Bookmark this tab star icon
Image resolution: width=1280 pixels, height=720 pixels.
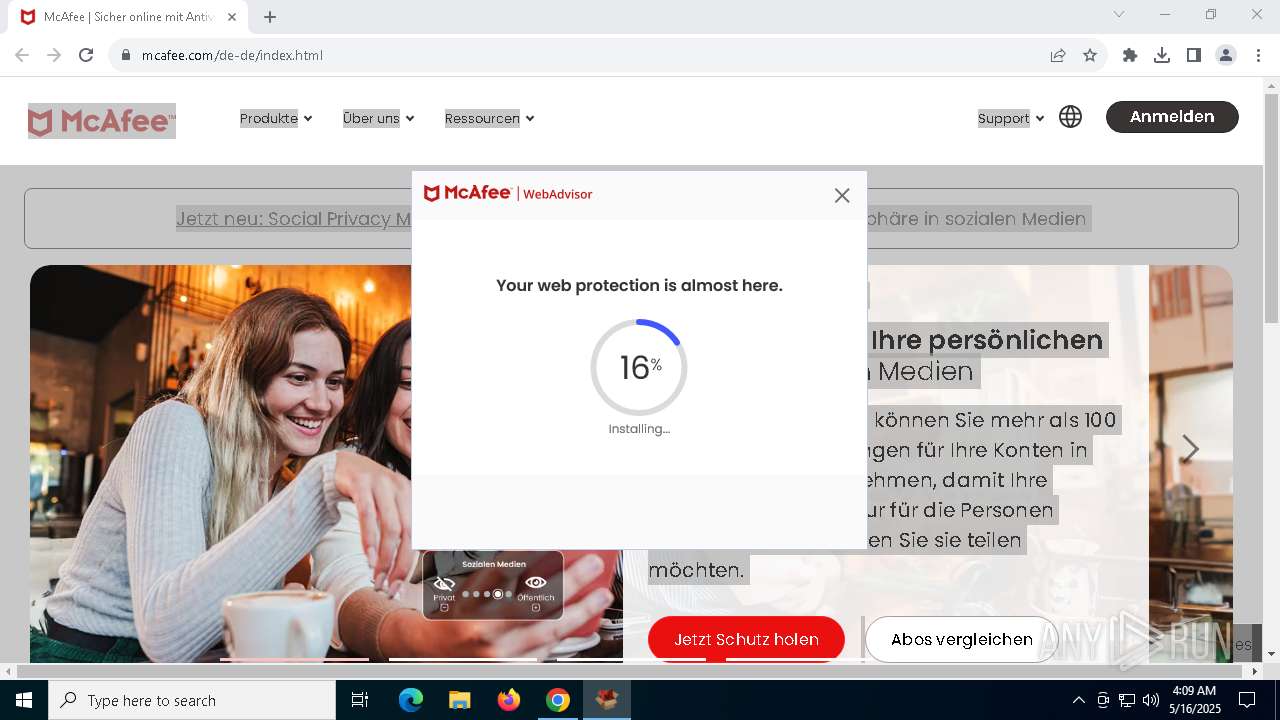(x=1090, y=55)
